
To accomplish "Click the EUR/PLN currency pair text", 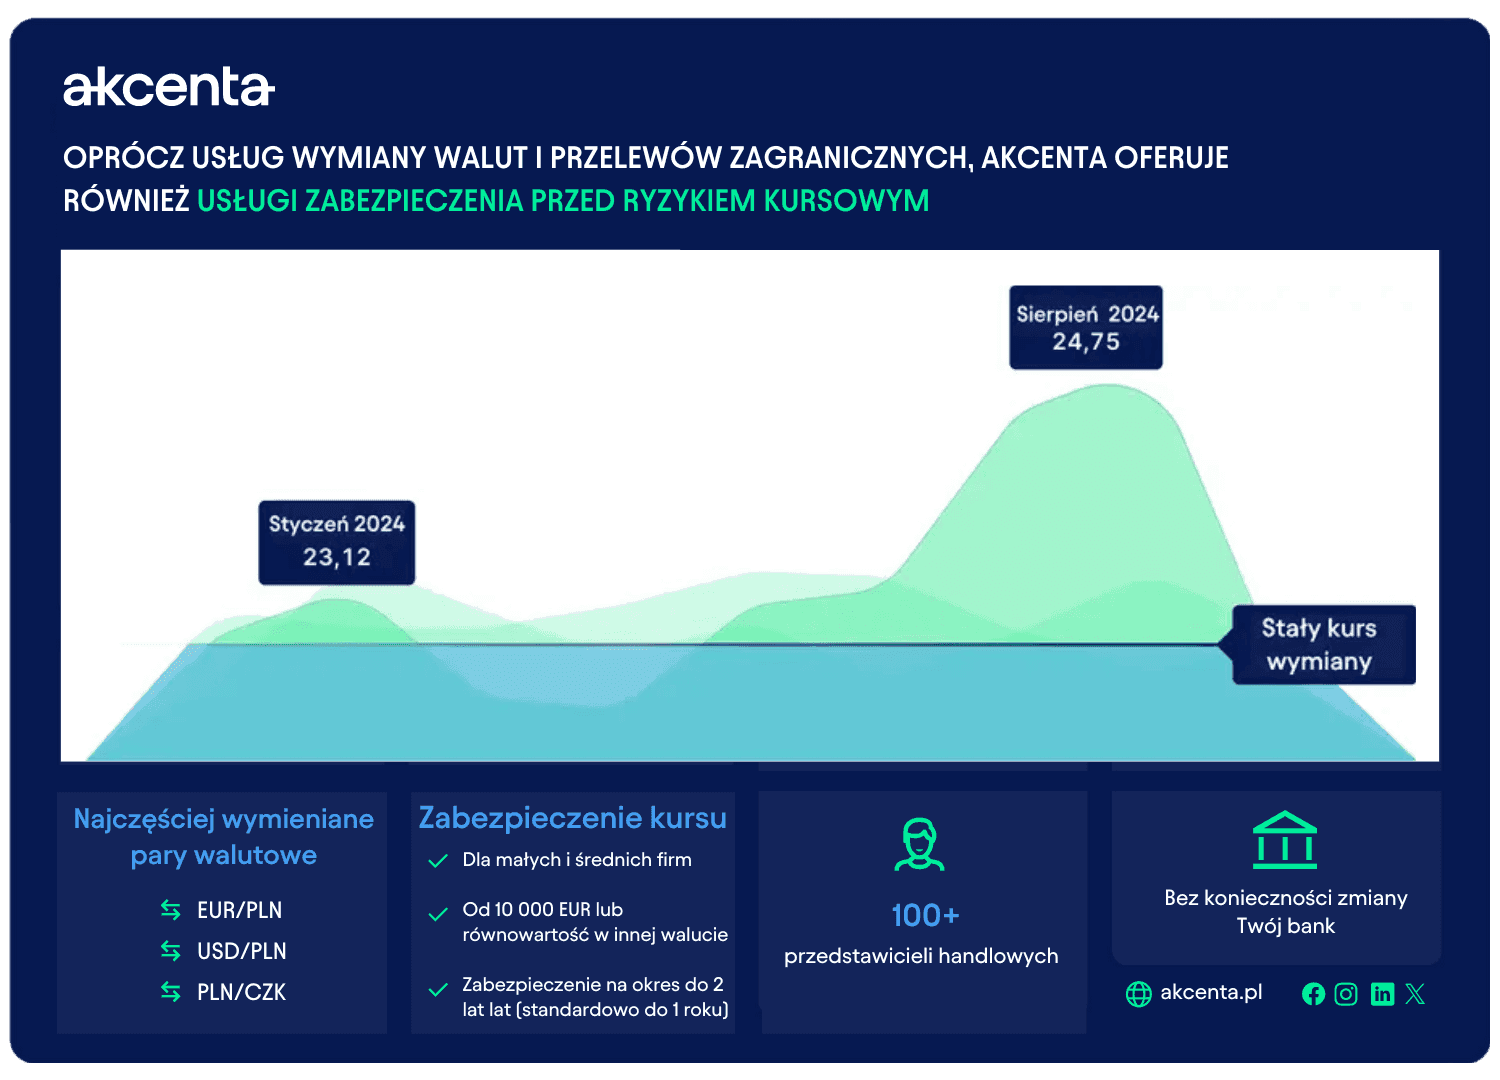I will point(240,910).
